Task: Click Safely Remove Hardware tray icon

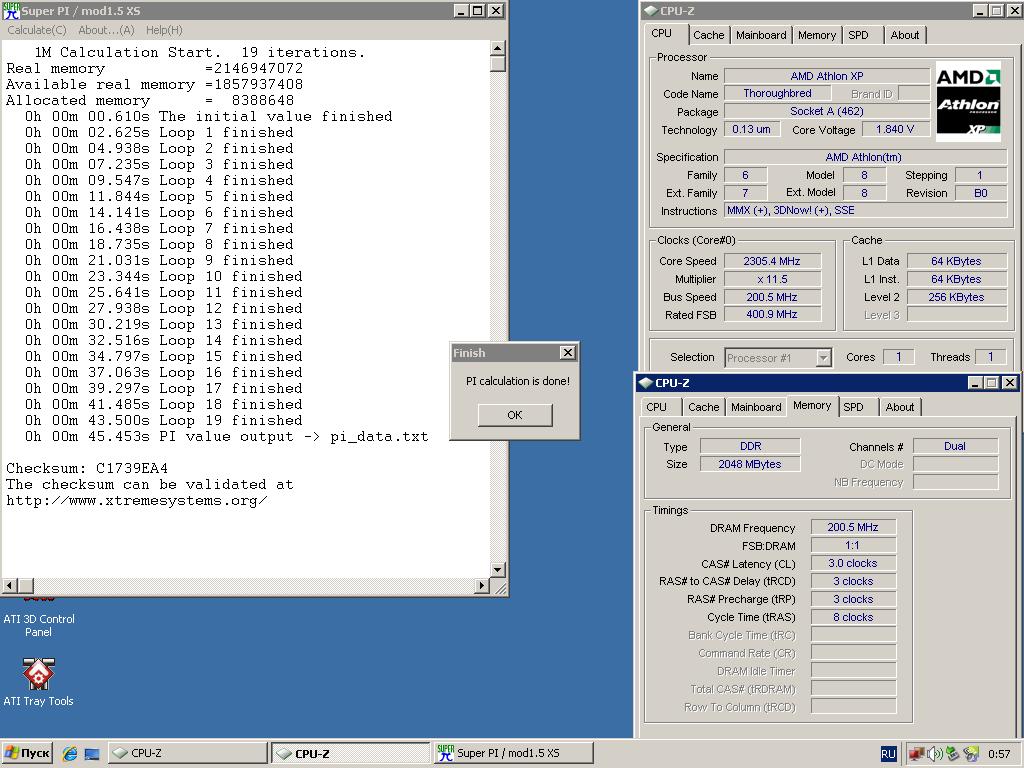Action: point(952,754)
